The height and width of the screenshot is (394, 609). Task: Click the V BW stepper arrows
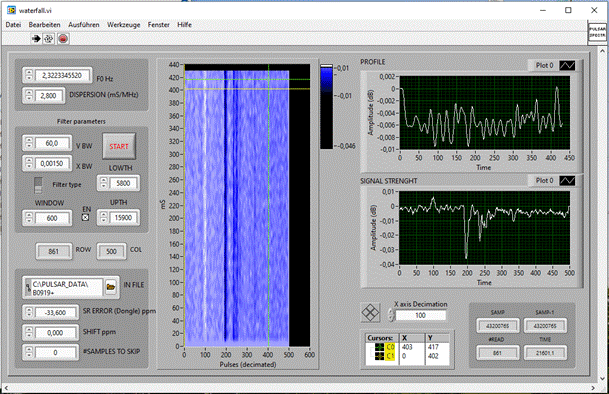[x=29, y=143]
